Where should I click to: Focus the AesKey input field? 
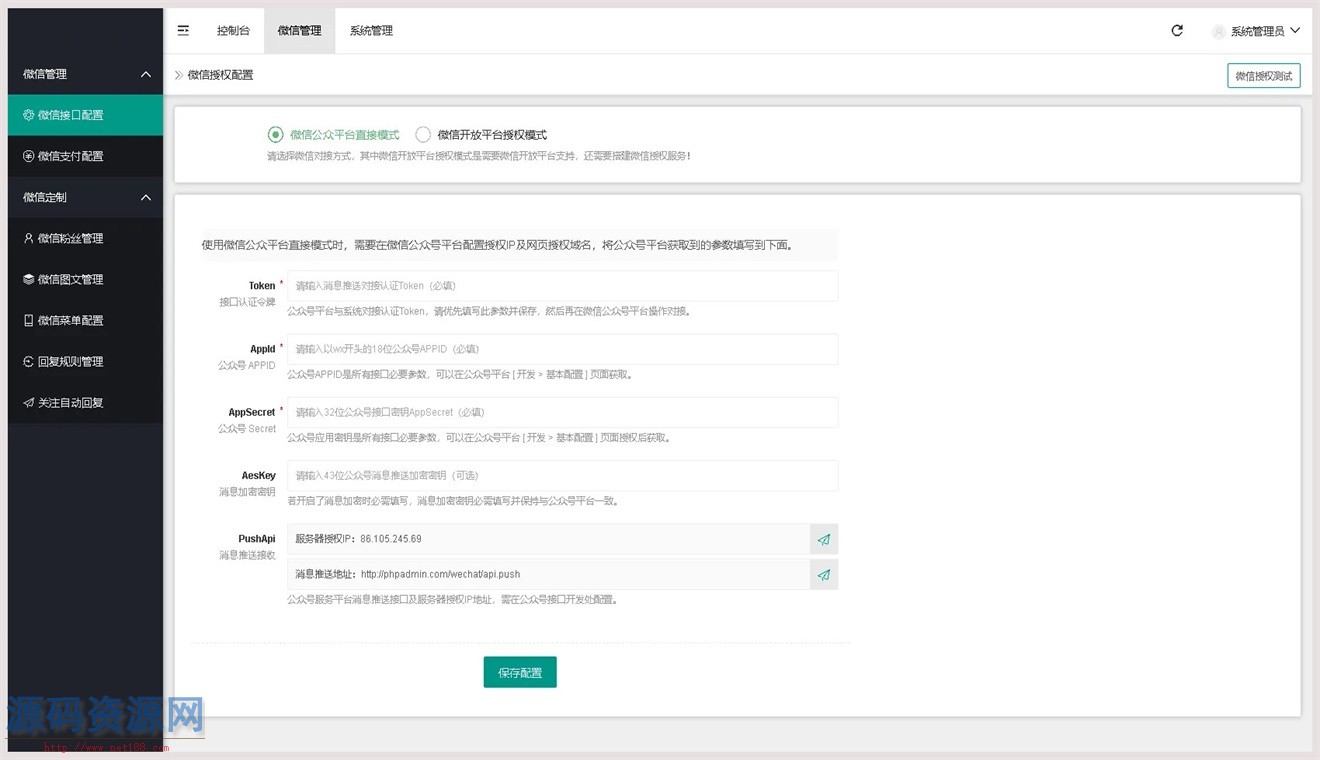point(562,476)
